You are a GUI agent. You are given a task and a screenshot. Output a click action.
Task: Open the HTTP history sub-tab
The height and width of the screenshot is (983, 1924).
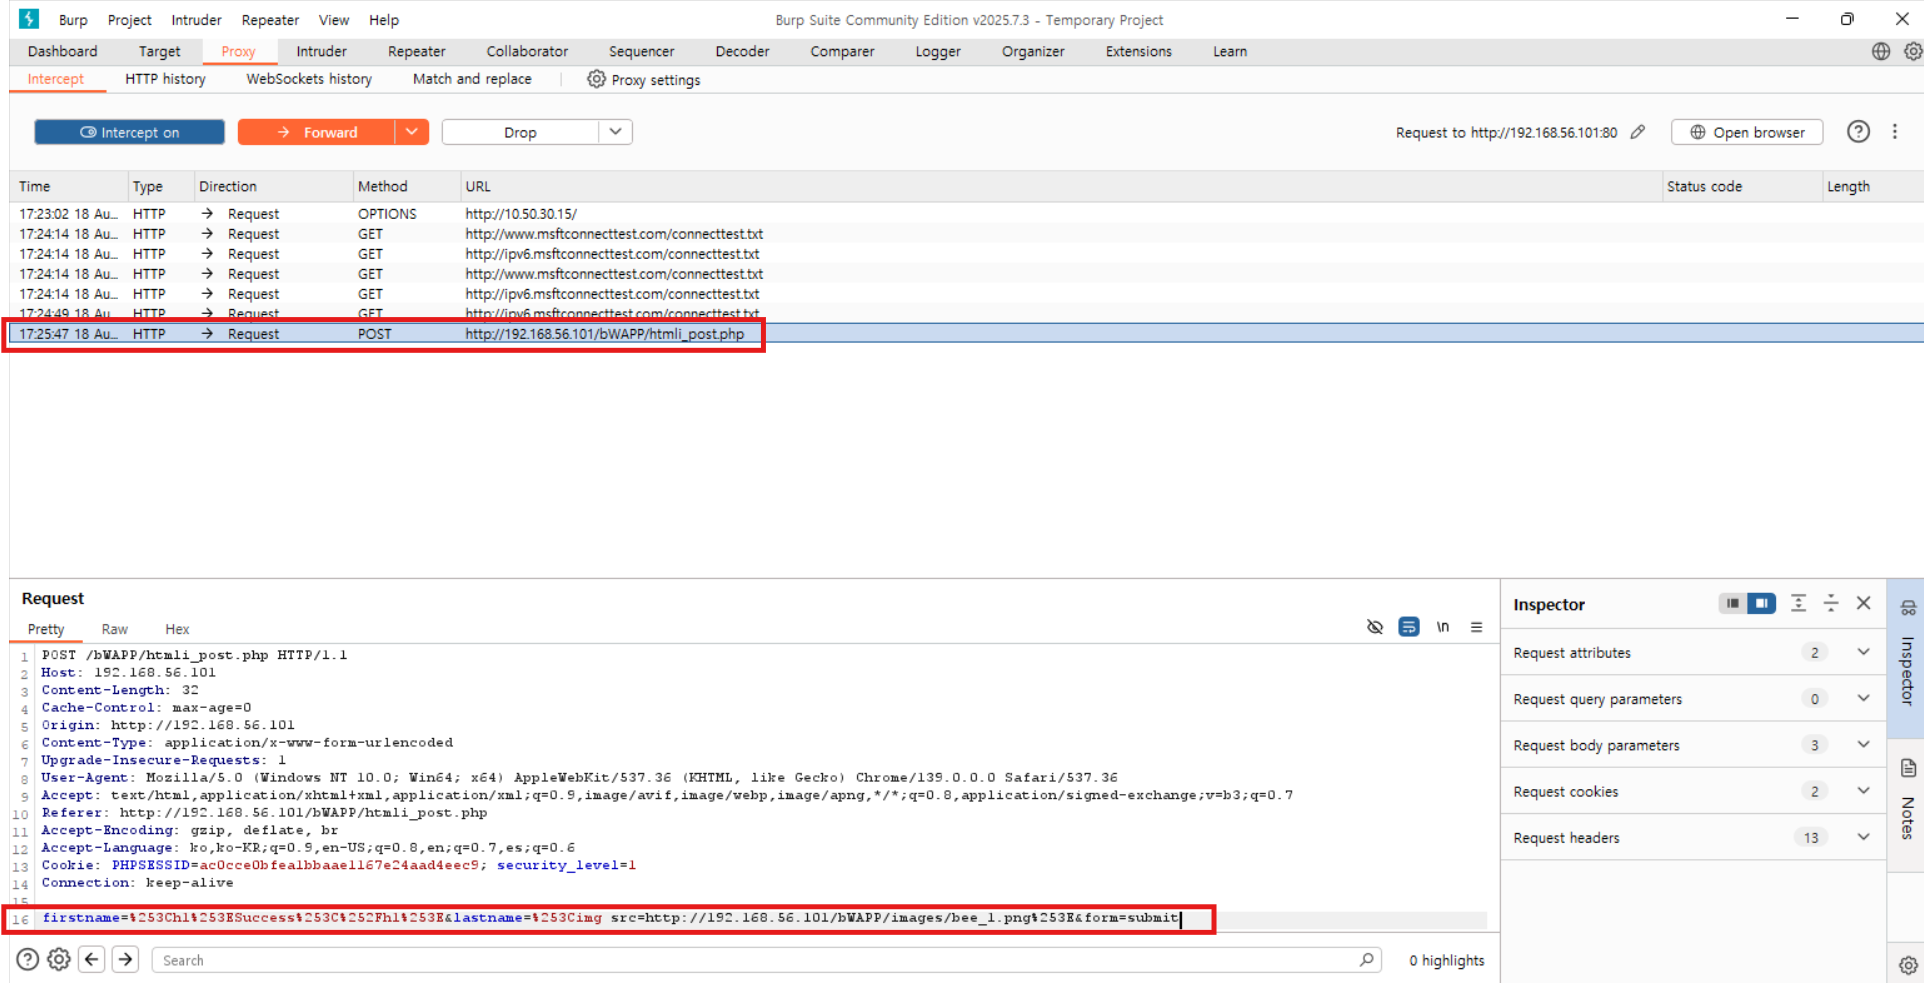(x=166, y=79)
